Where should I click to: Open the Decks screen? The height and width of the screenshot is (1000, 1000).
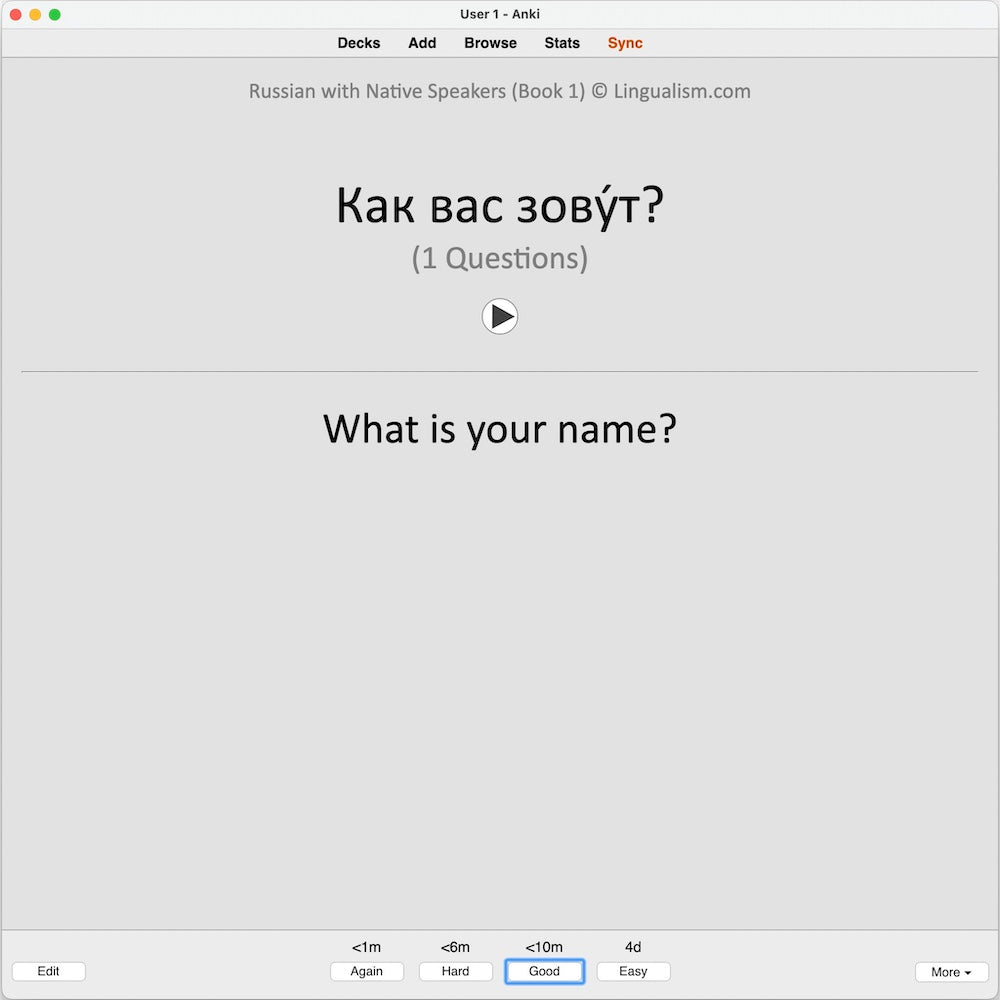[x=358, y=43]
